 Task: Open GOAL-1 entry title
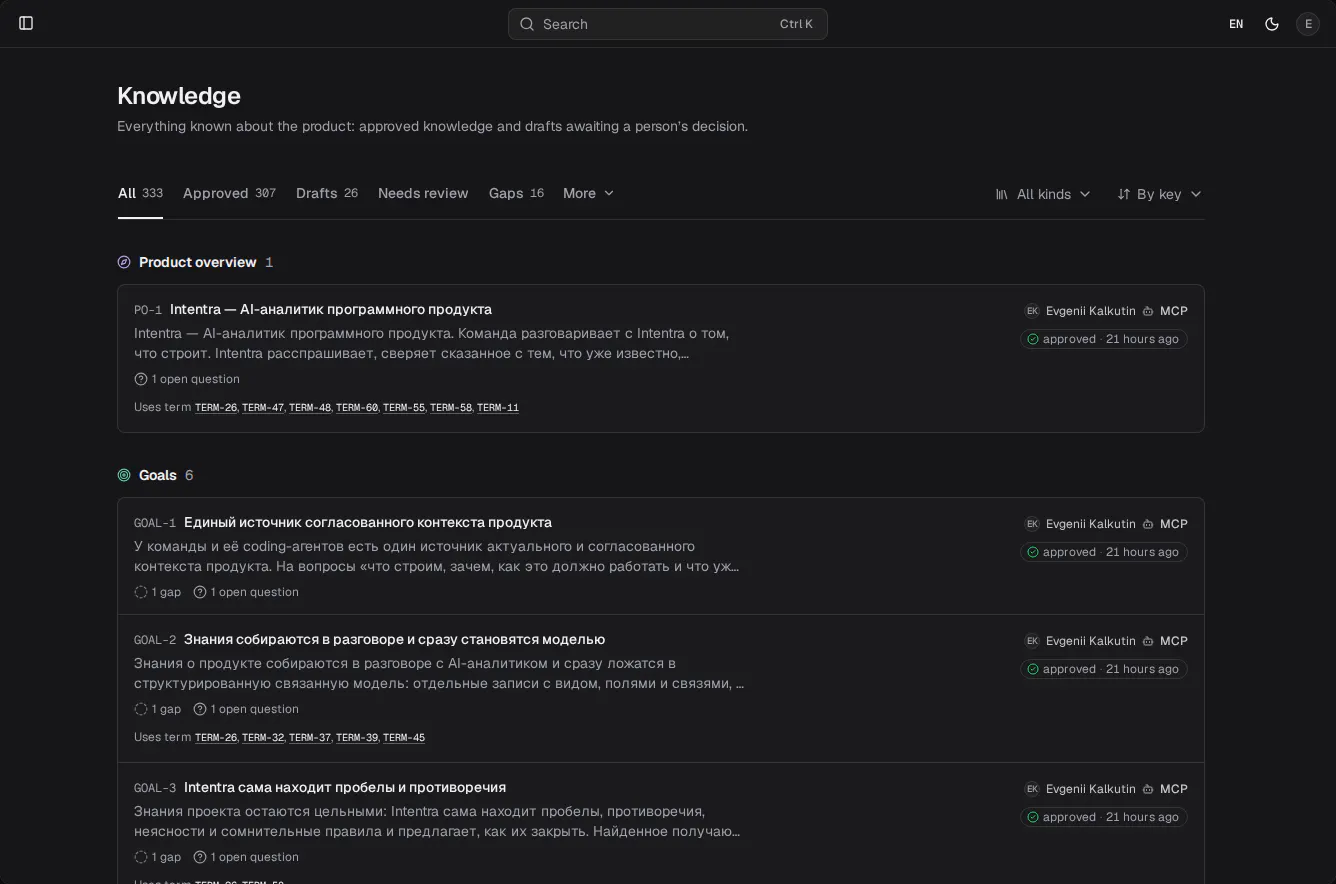[368, 522]
